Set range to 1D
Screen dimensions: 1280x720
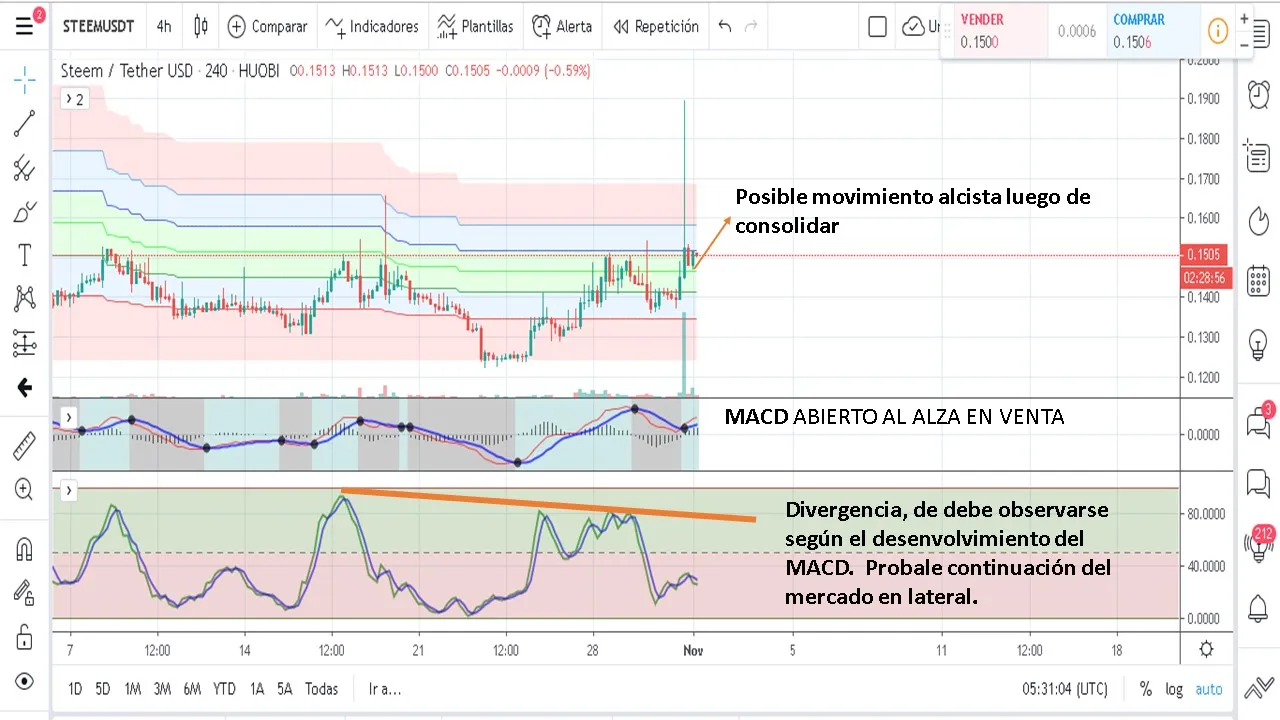pyautogui.click(x=75, y=689)
